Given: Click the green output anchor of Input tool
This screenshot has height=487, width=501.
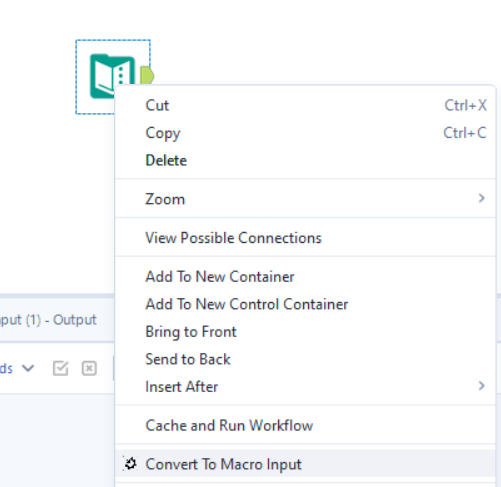Looking at the screenshot, I should click(146, 76).
